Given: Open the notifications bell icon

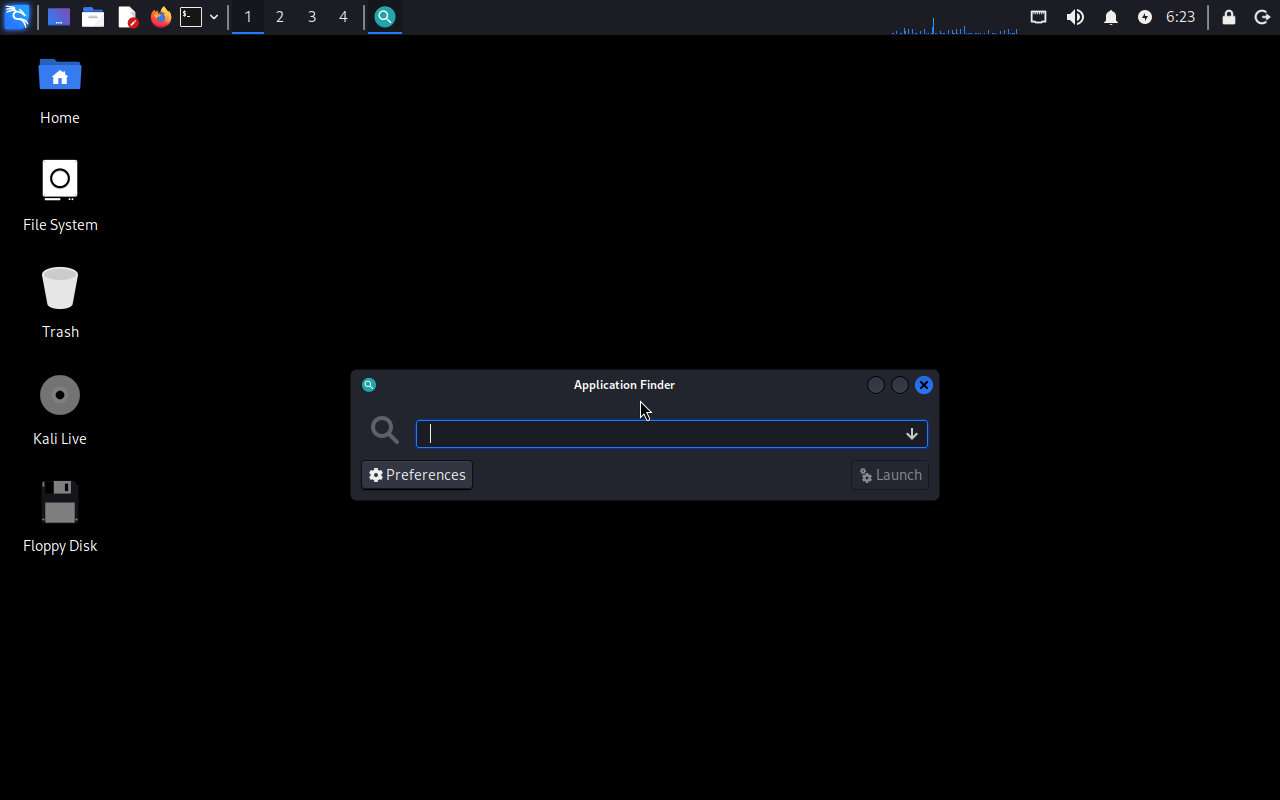Looking at the screenshot, I should coord(1111,17).
